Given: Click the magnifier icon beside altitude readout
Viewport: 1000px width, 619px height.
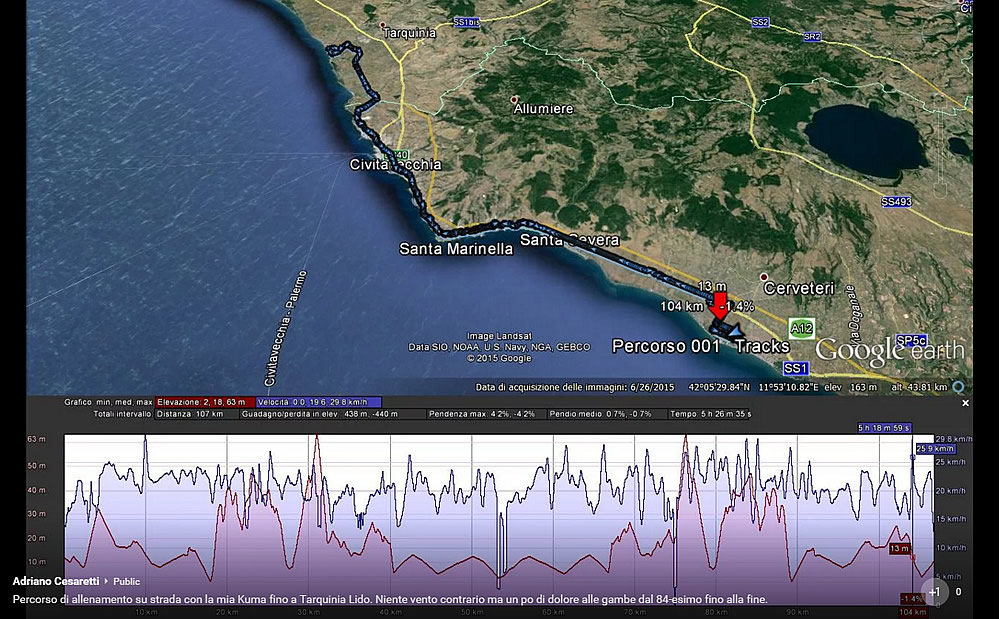Looking at the screenshot, I should pos(958,387).
